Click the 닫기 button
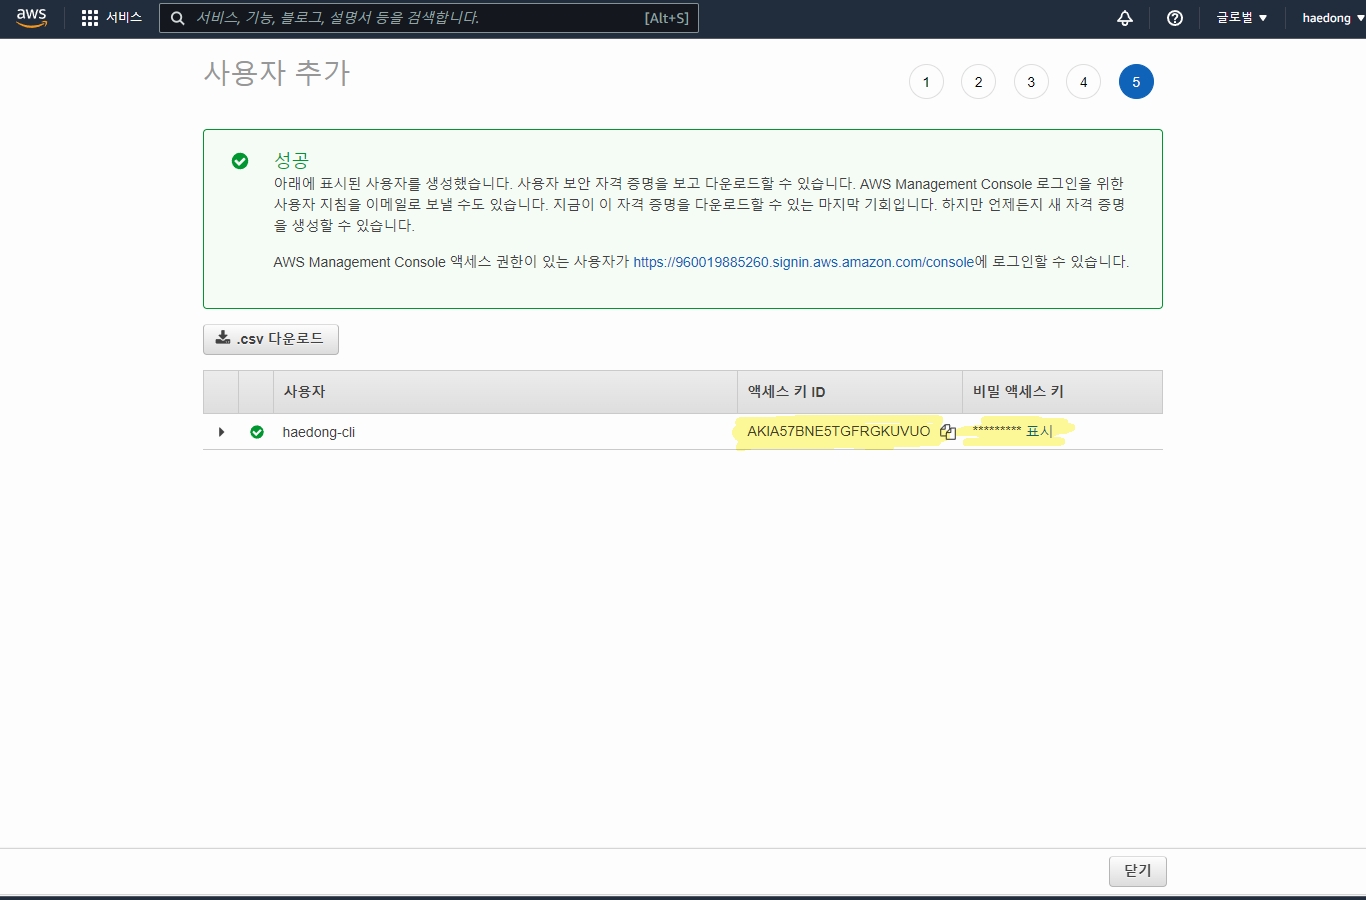This screenshot has width=1366, height=900. pos(1138,871)
